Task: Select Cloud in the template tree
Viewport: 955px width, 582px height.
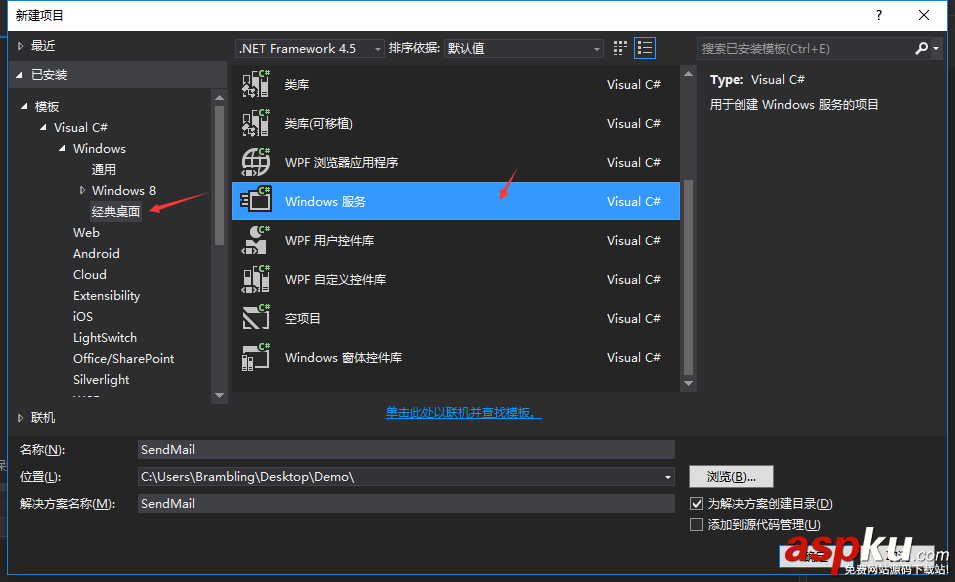Action: click(90, 275)
